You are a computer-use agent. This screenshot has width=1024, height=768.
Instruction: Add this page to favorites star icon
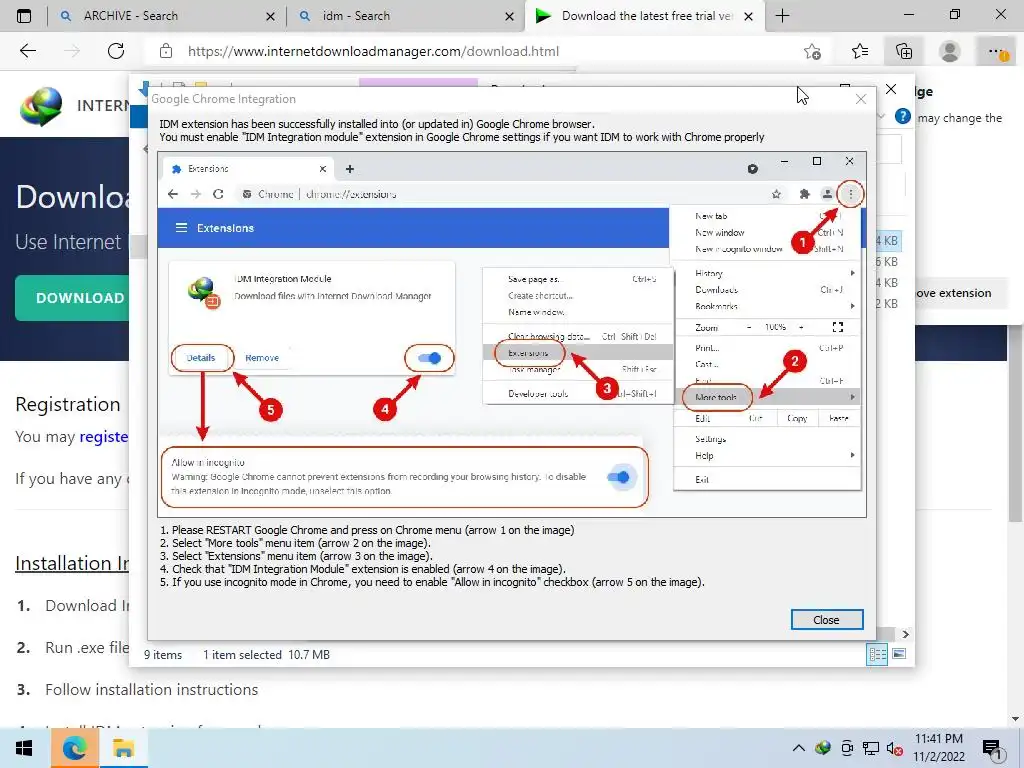812,51
